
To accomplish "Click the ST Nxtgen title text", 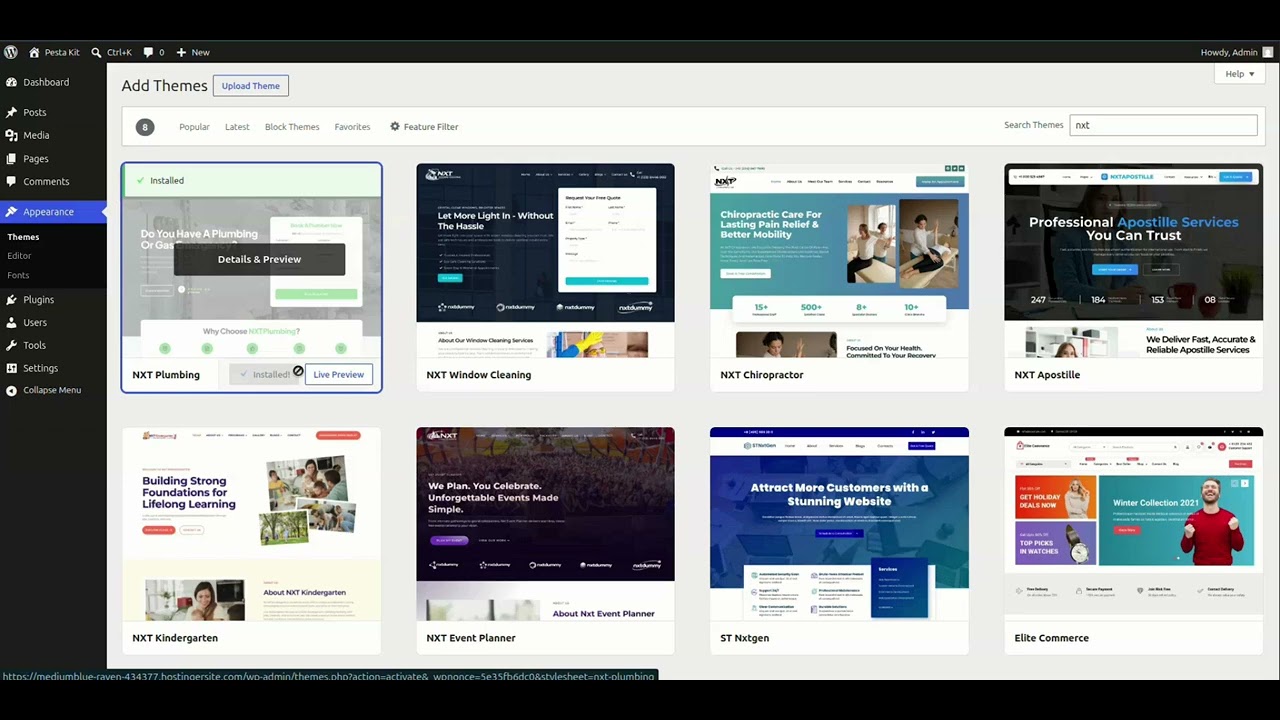I will click(x=745, y=638).
